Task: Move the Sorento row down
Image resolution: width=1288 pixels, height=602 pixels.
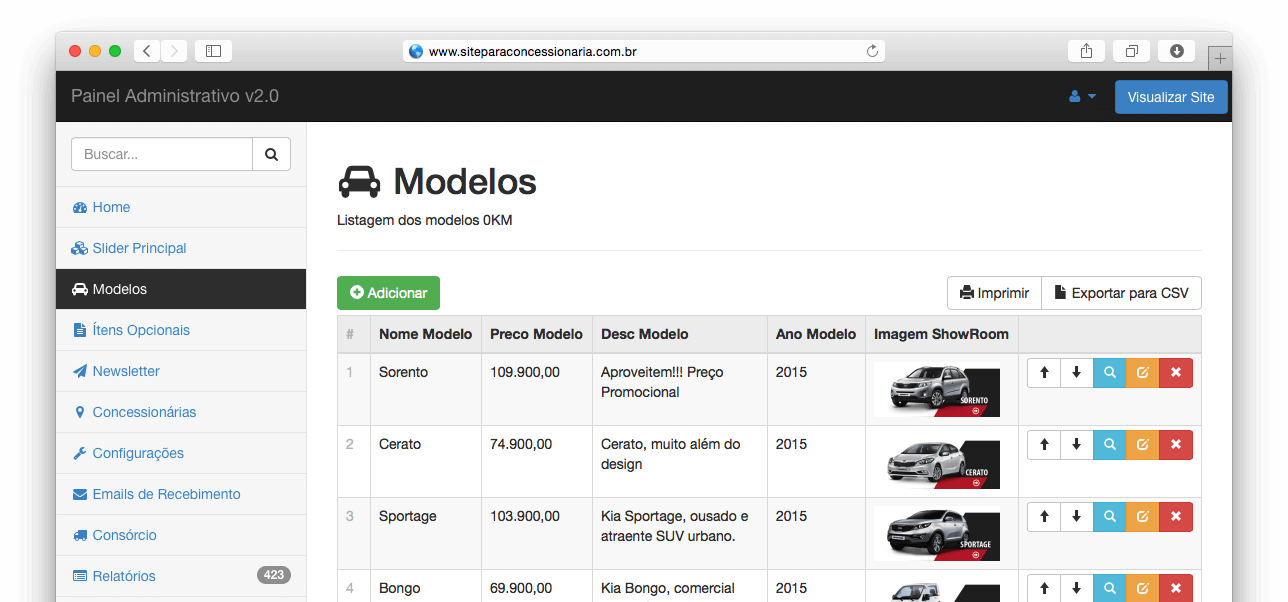Action: point(1077,373)
